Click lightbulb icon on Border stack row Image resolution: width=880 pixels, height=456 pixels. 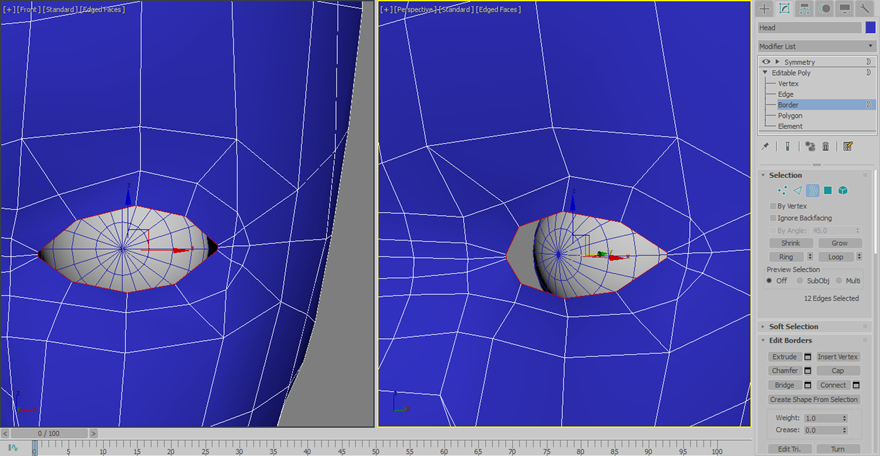[869, 105]
